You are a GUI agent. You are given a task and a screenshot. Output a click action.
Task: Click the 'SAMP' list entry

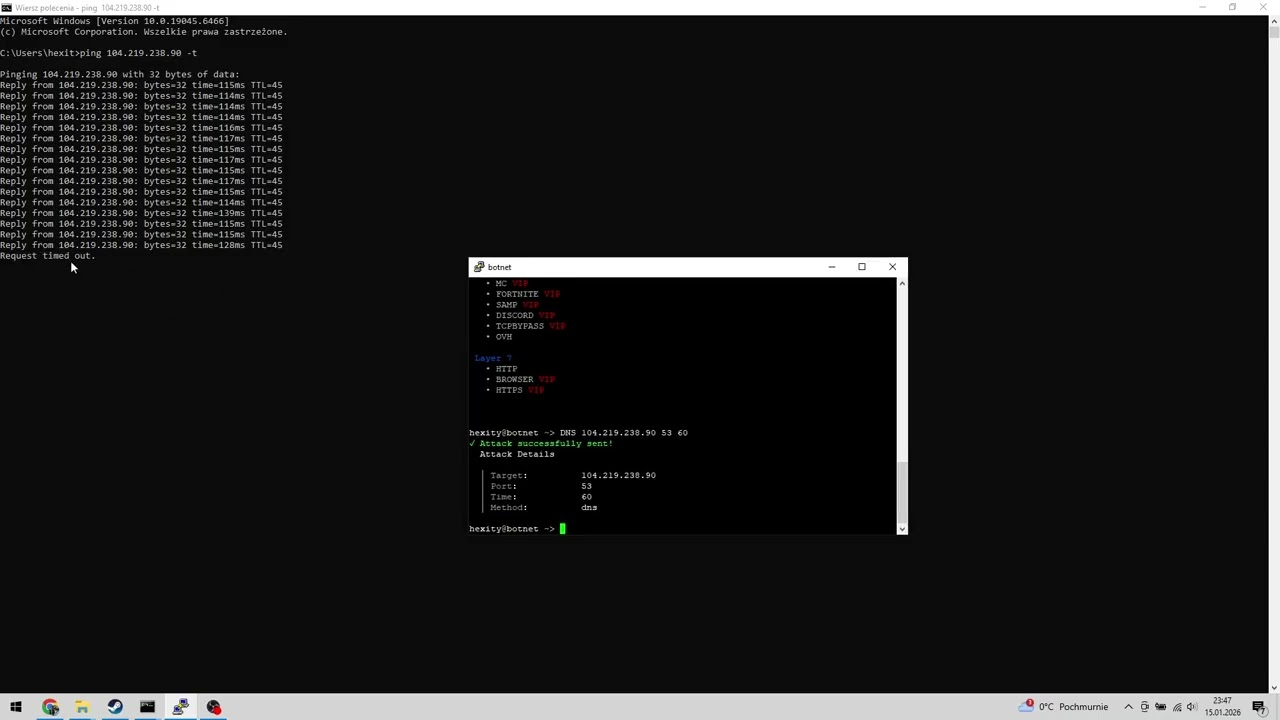click(x=517, y=305)
